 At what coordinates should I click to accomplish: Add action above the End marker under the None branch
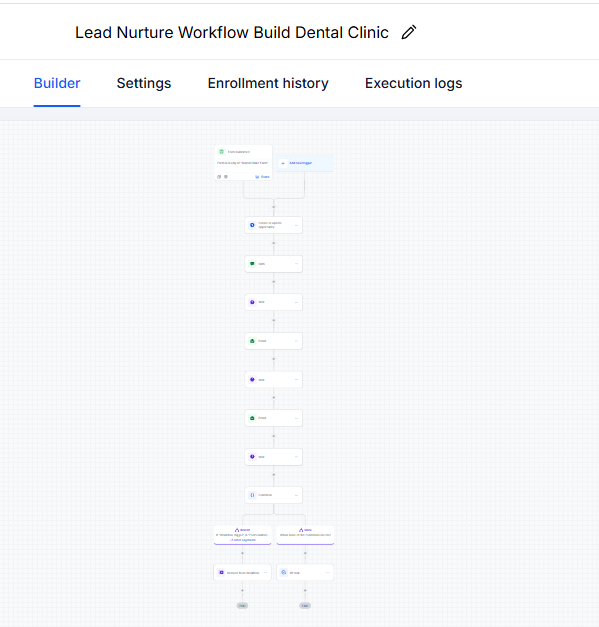point(305,591)
